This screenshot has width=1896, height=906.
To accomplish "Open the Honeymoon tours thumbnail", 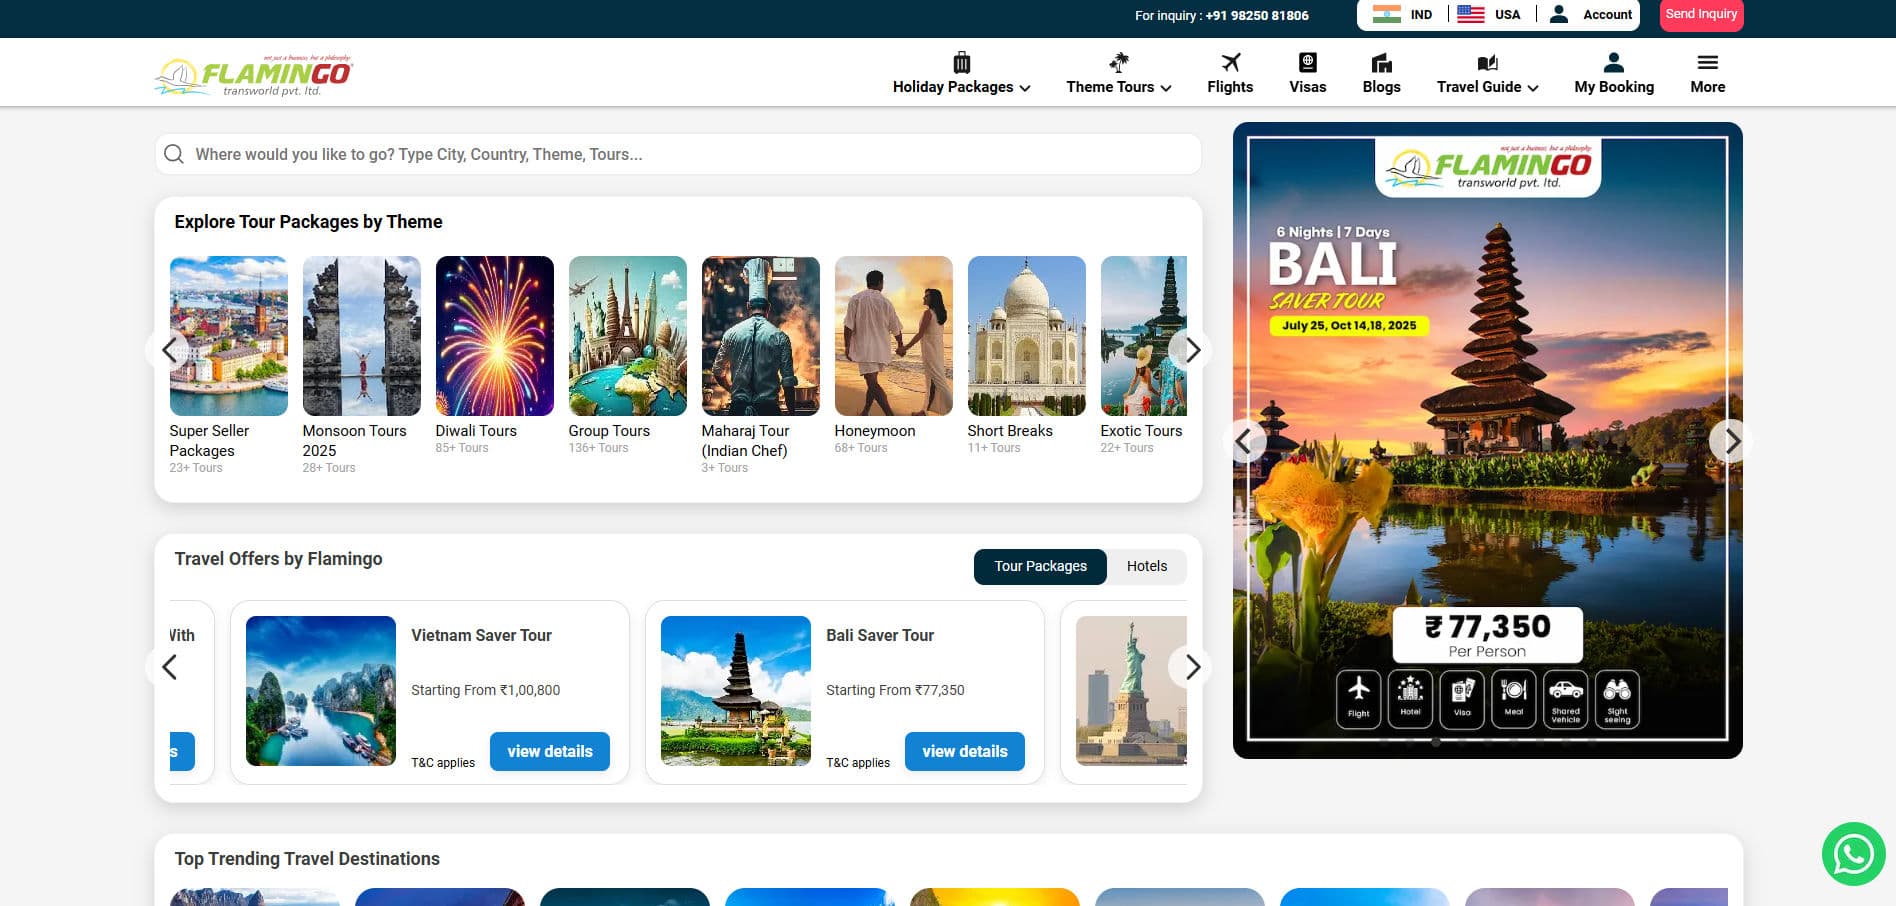I will (893, 336).
